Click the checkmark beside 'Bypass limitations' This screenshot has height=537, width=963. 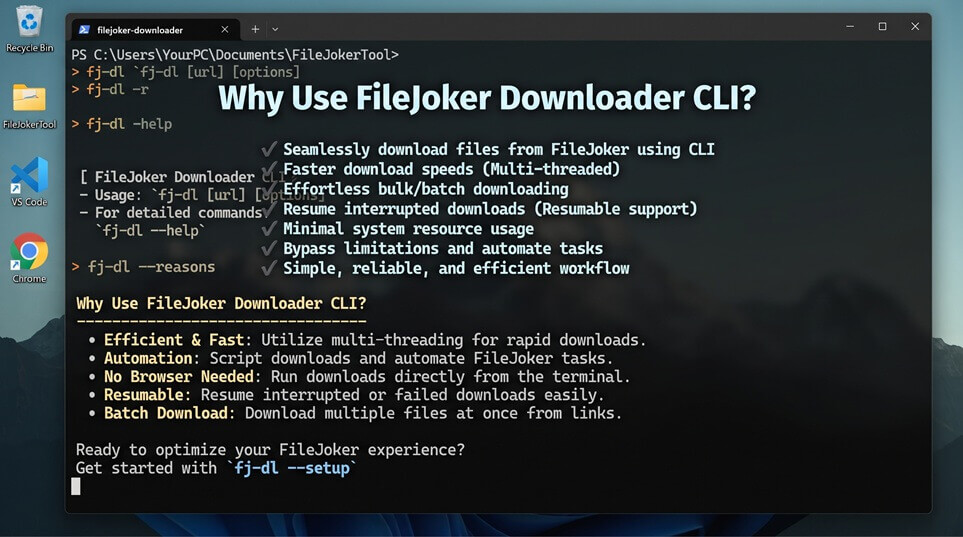coord(269,248)
